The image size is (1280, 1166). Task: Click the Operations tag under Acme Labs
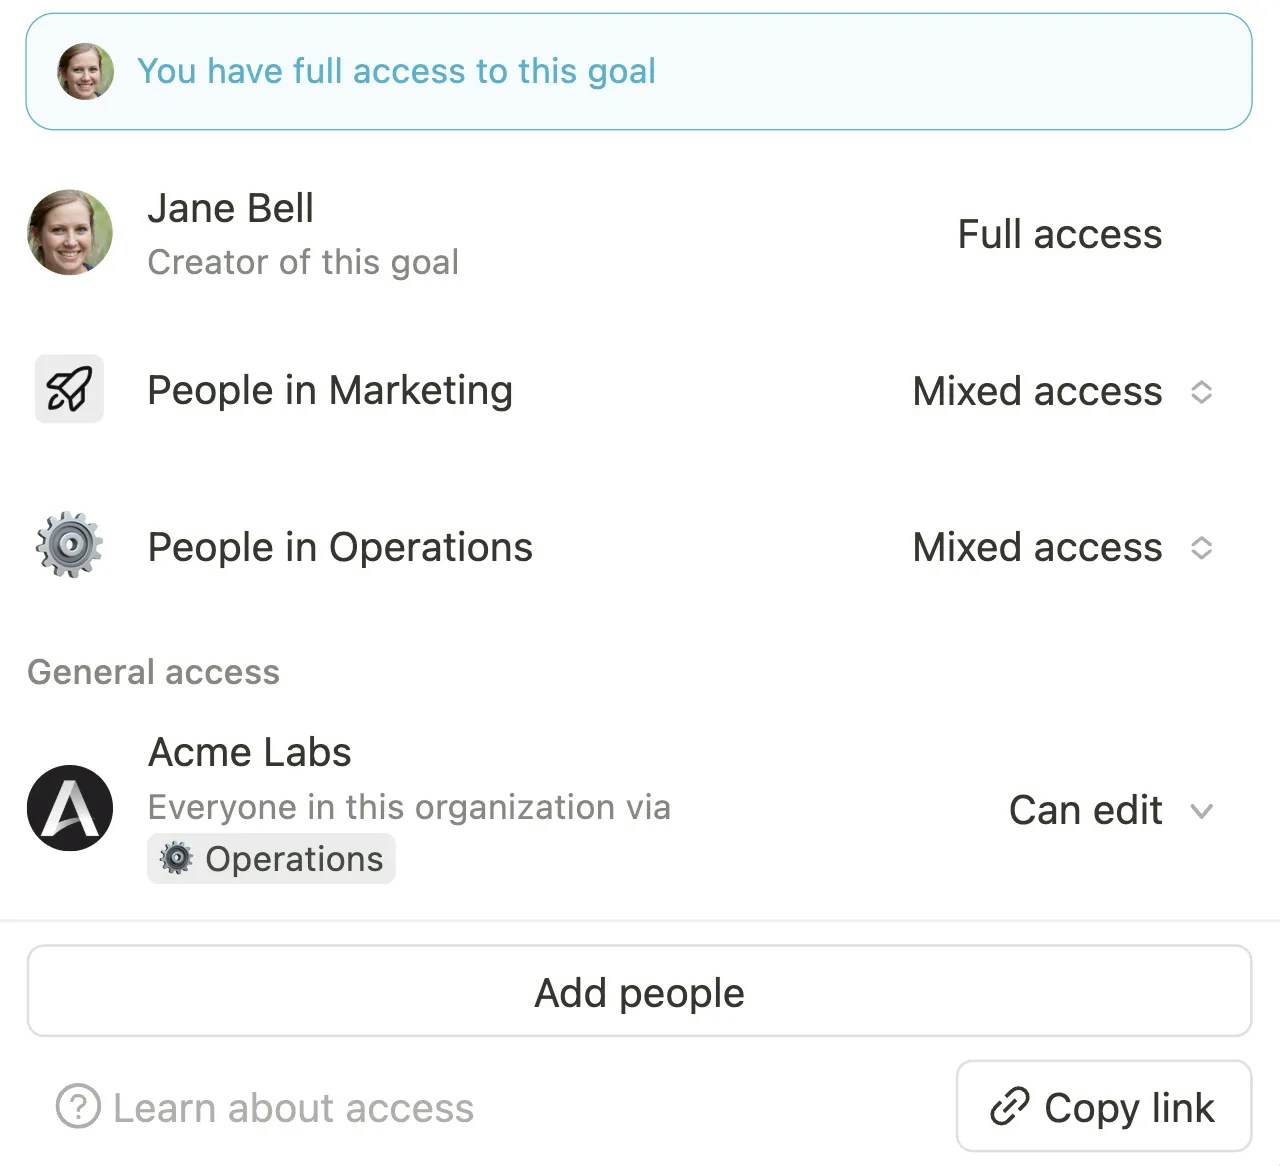tap(272, 858)
